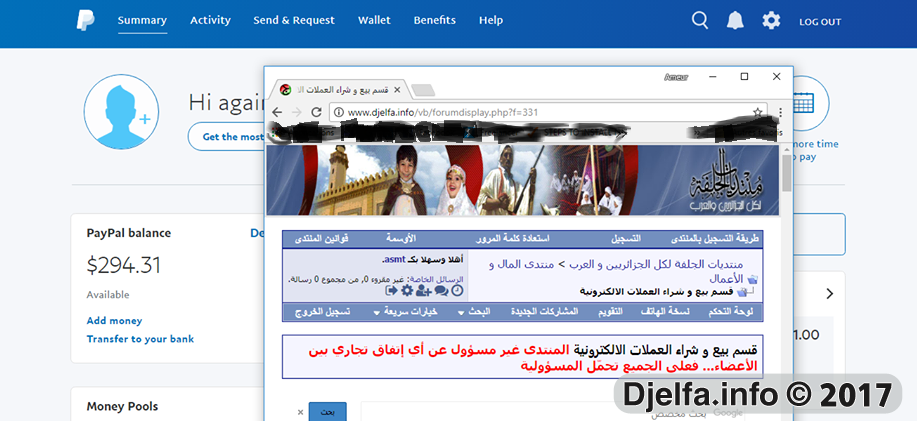The height and width of the screenshot is (421, 917).
Task: Open PayPal search magnifier icon
Action: (x=699, y=20)
